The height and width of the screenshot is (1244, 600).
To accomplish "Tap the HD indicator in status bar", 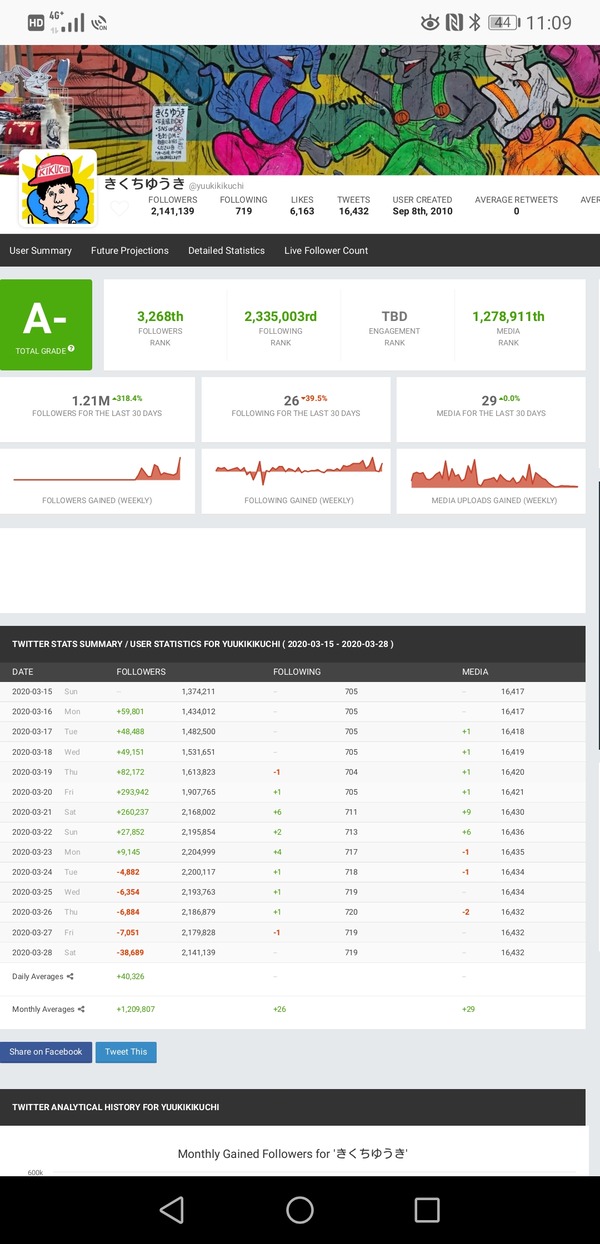I will coord(35,22).
